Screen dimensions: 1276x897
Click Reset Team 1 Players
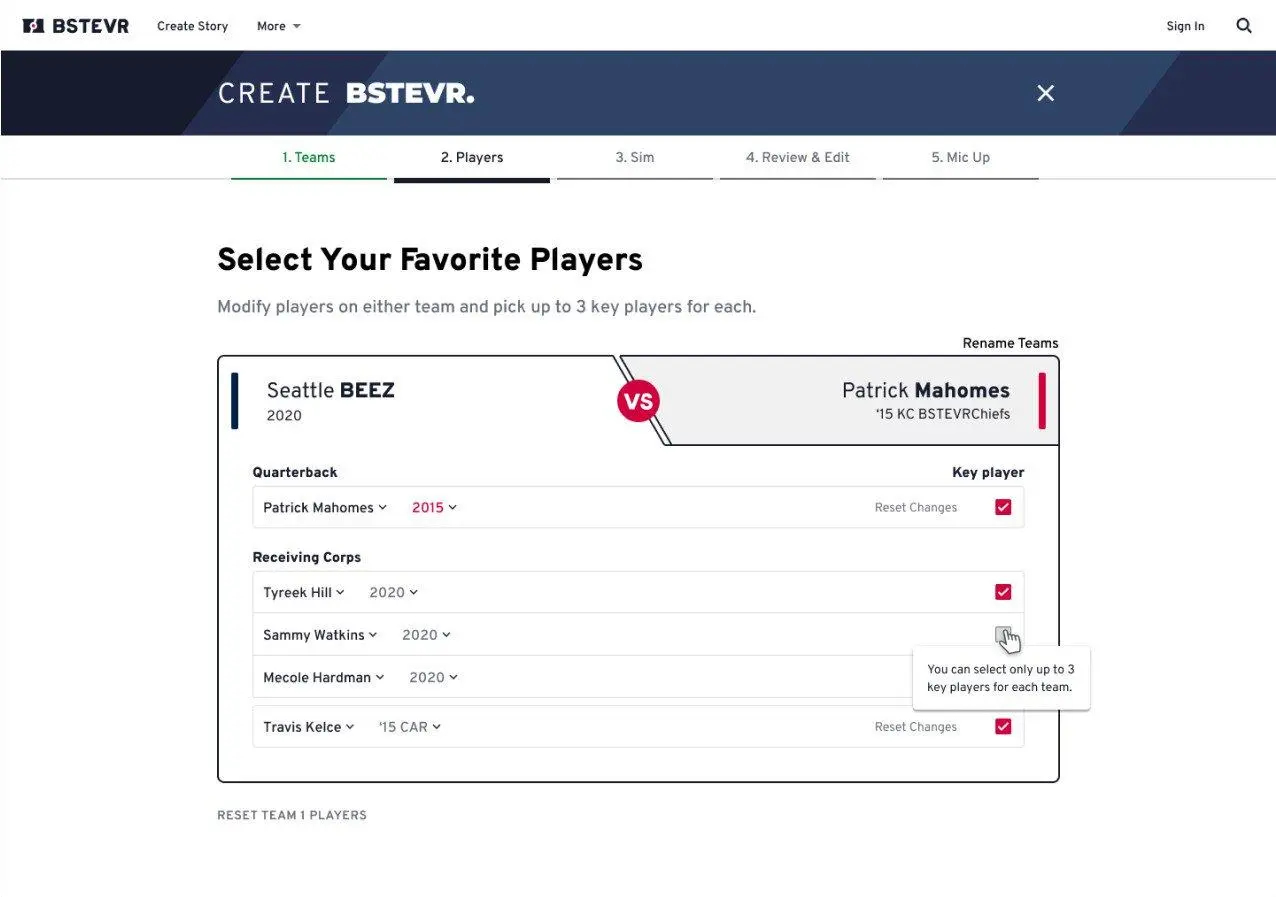(292, 815)
